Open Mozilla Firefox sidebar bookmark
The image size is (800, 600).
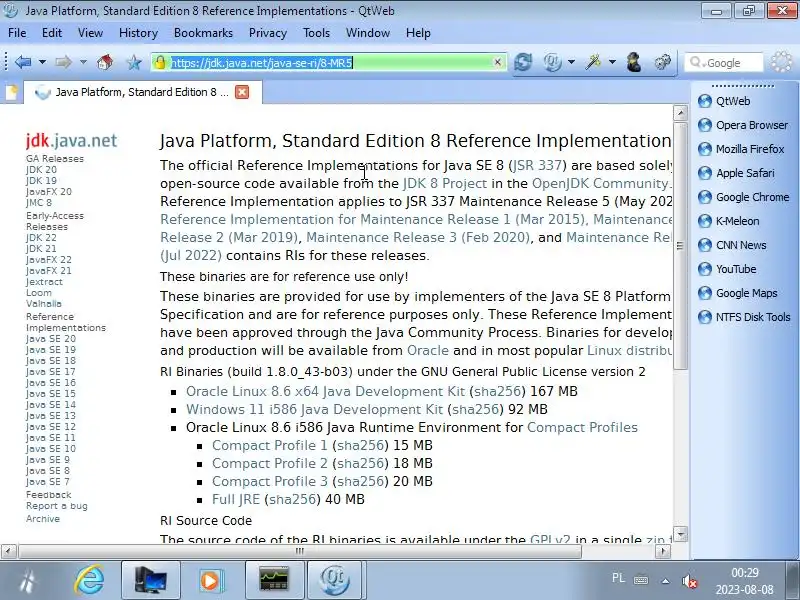click(741, 149)
